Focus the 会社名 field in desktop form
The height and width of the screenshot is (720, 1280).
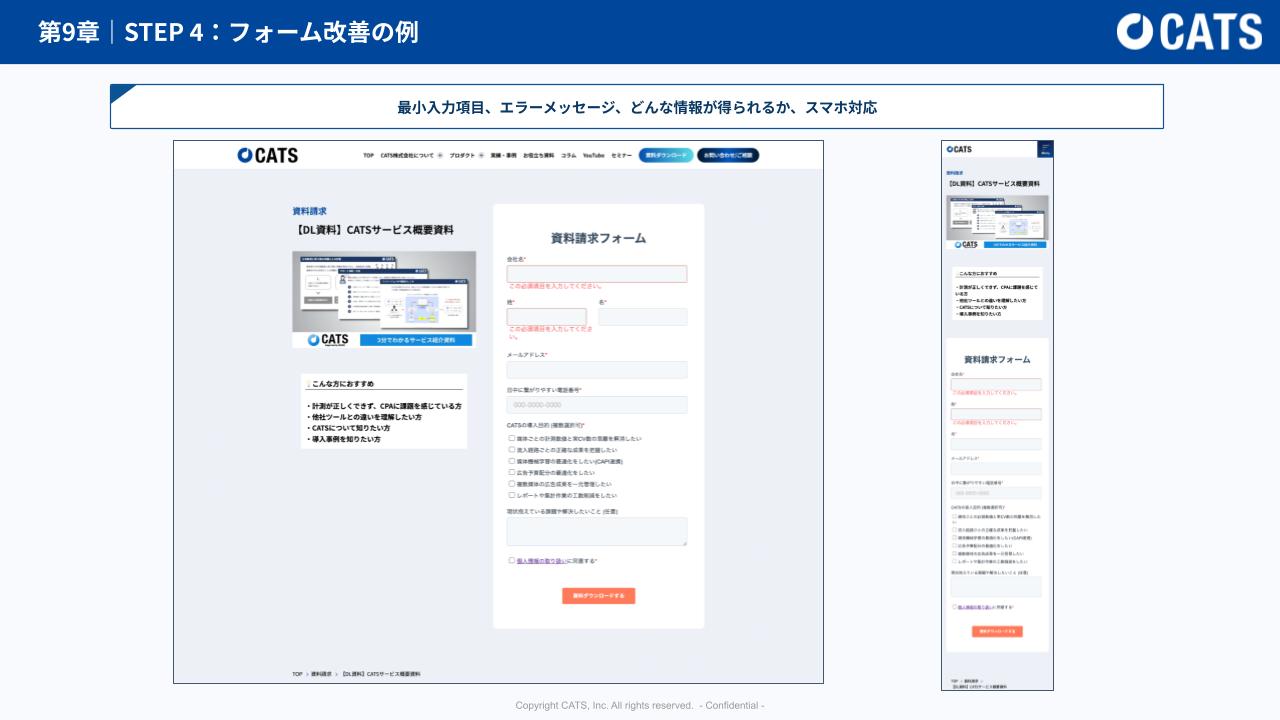coord(597,274)
